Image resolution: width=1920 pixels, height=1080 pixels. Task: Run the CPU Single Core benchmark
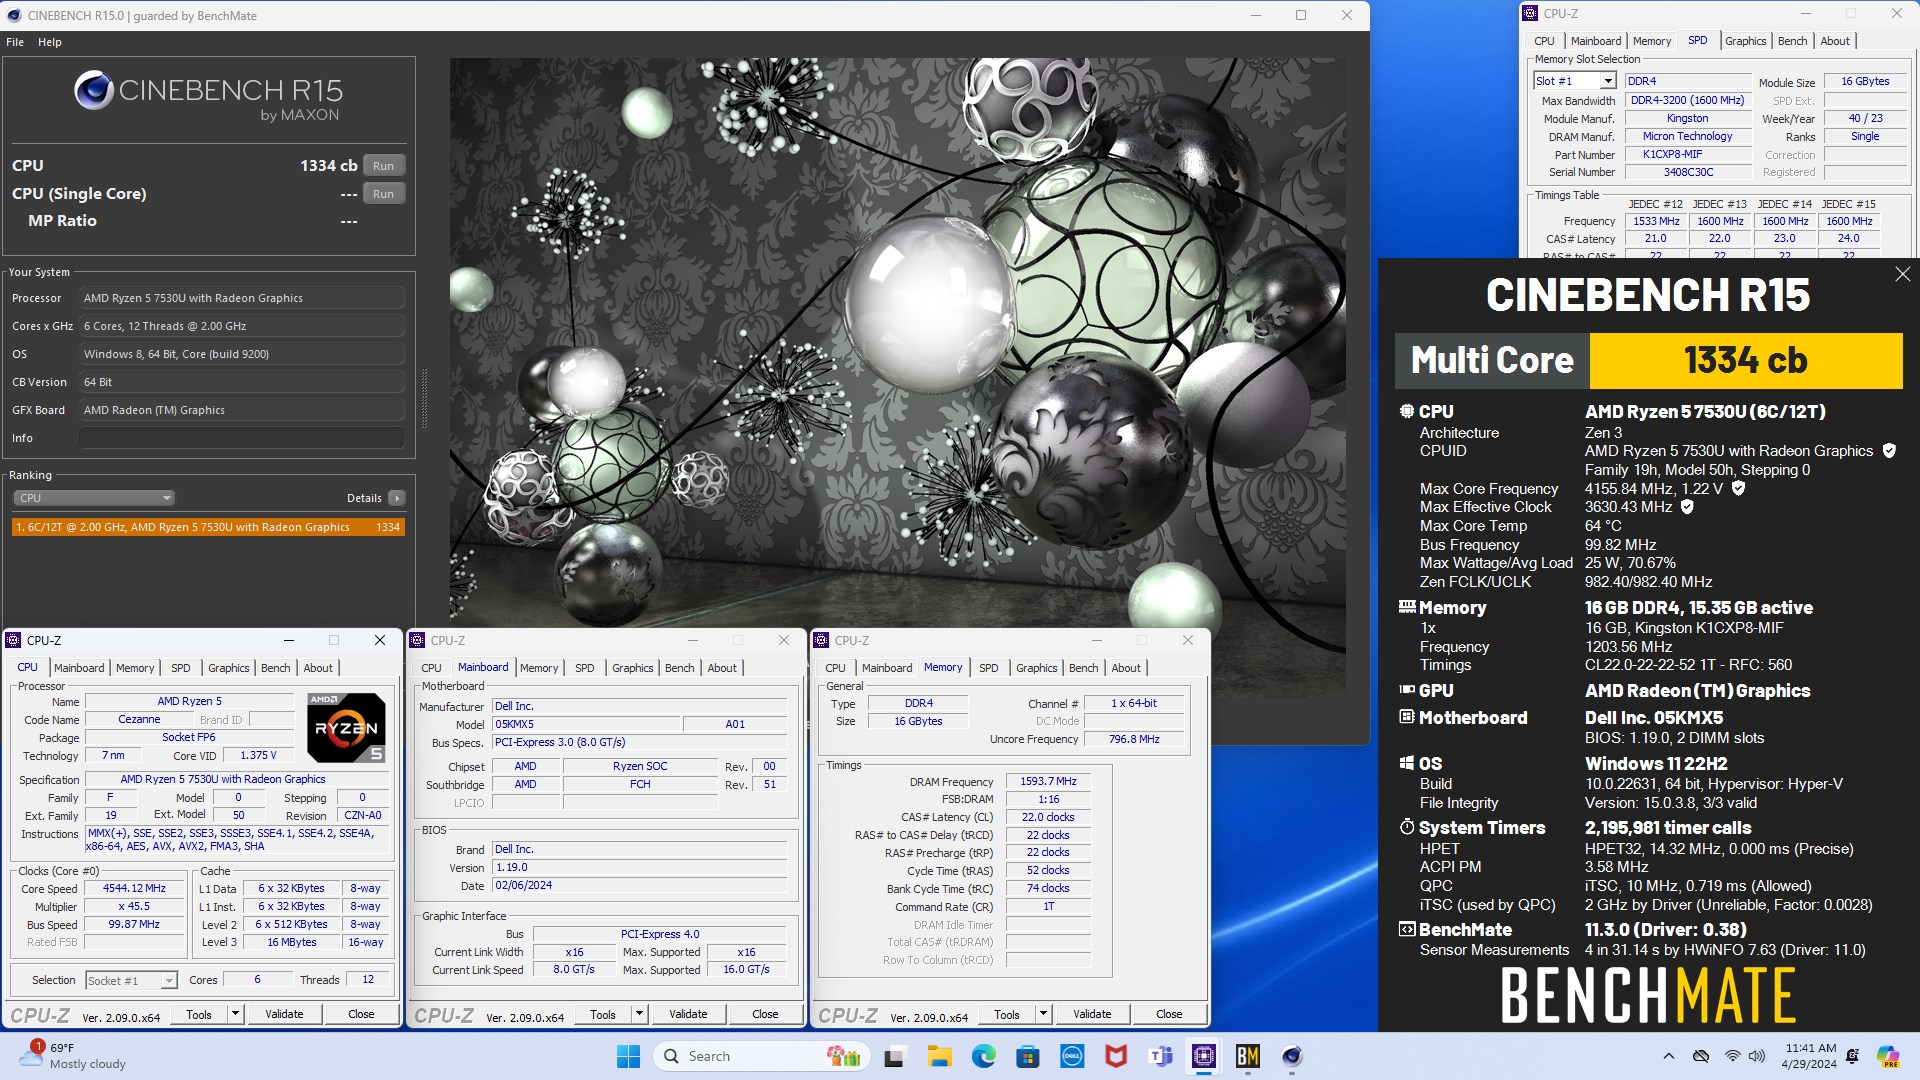(x=384, y=194)
